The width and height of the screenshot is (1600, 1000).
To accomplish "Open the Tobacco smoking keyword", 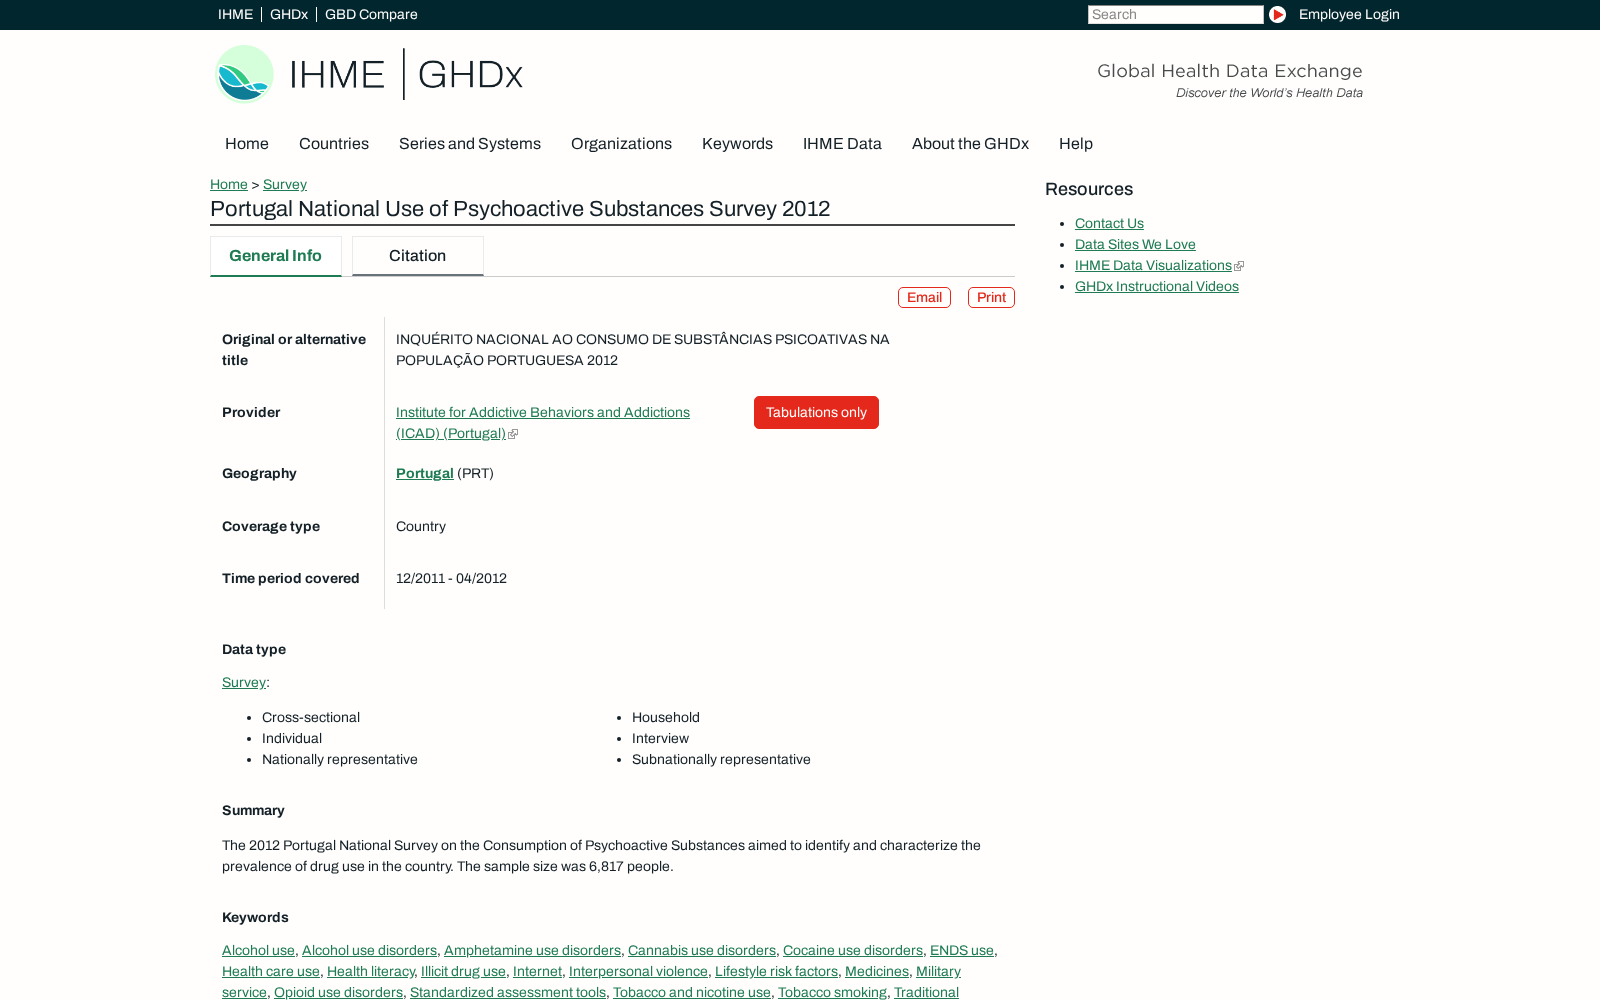I will point(832,992).
